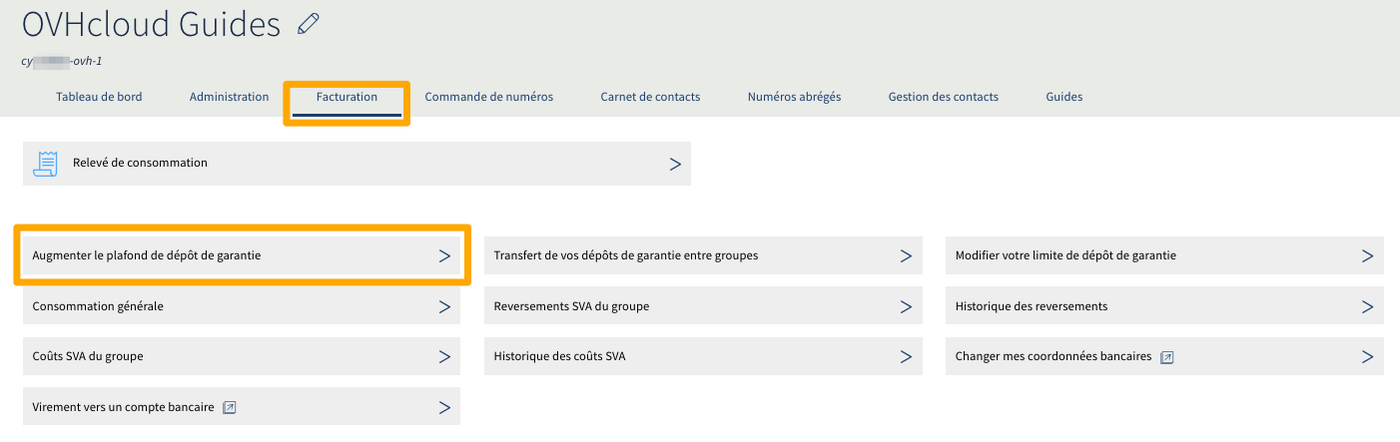Click the receipt icon for Relevé de consommation
The image size is (1400, 442).
pyautogui.click(x=45, y=164)
